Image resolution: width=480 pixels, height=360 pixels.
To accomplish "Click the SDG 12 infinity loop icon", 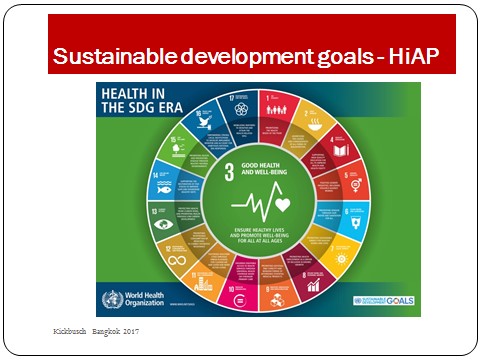I will tap(177, 260).
